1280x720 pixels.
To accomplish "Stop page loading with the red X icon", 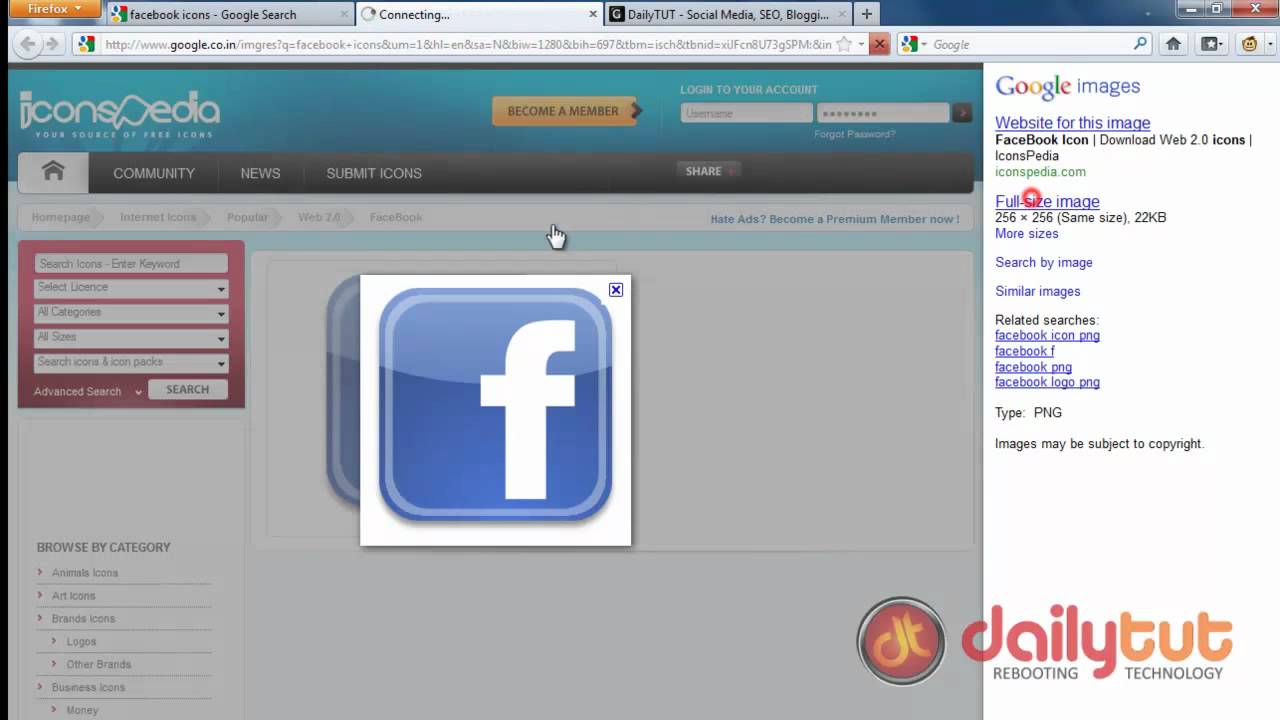I will [x=878, y=44].
